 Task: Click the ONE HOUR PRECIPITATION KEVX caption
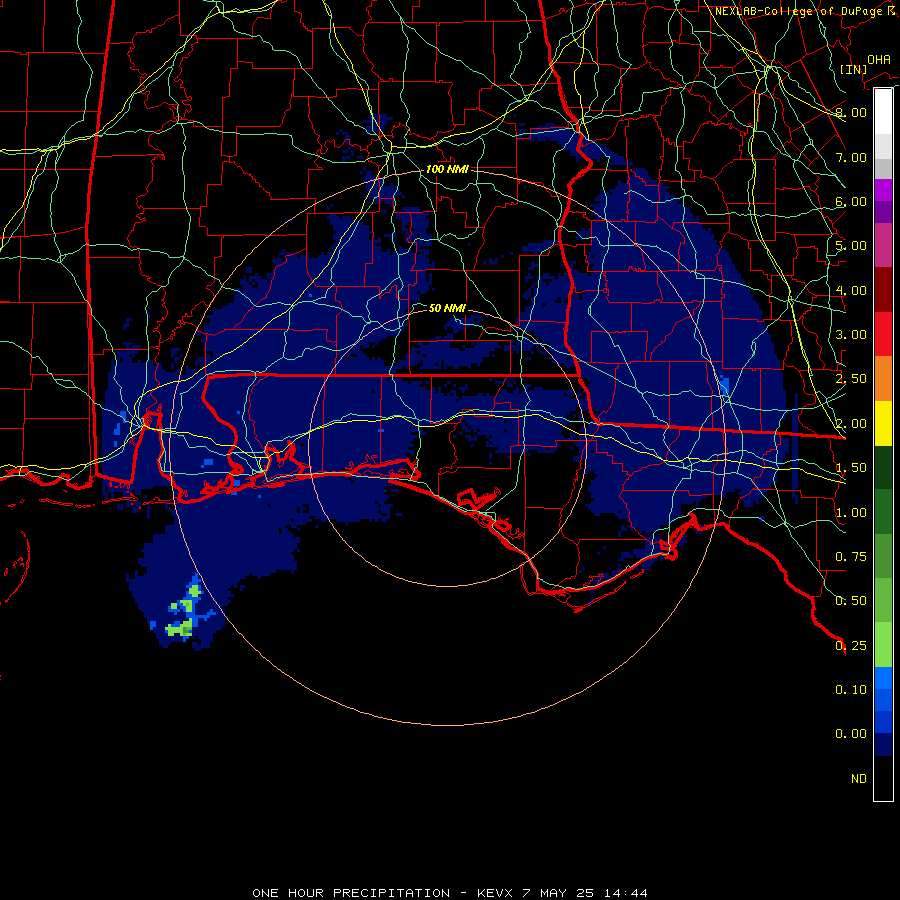(x=450, y=893)
